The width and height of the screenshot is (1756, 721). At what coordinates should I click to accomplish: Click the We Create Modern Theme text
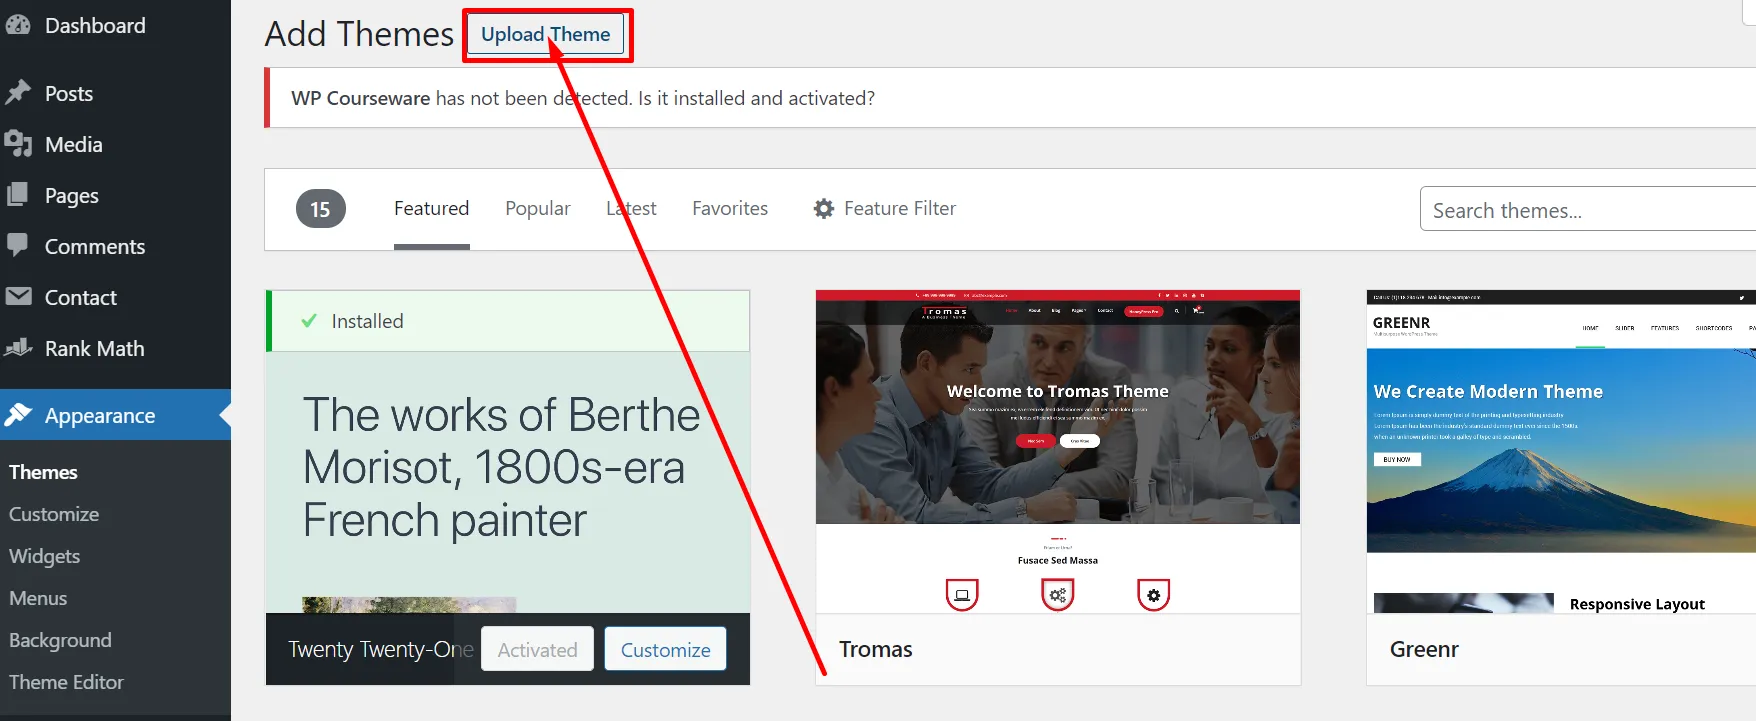pyautogui.click(x=1488, y=391)
